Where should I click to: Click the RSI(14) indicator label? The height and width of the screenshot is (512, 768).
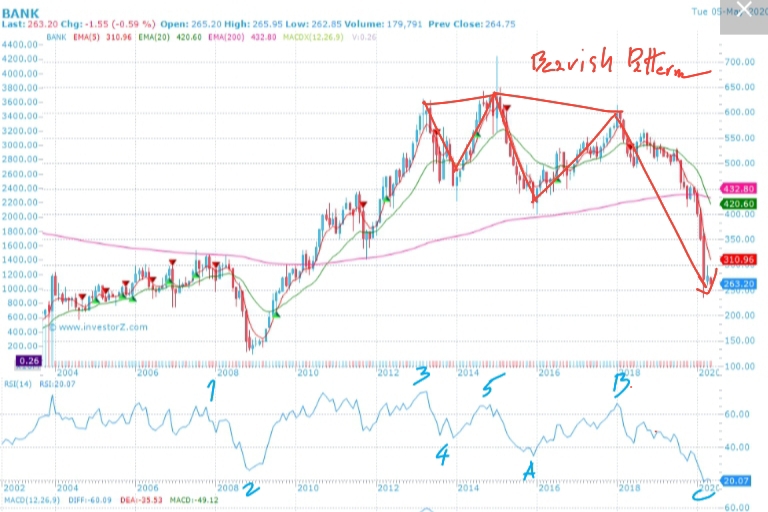point(18,384)
